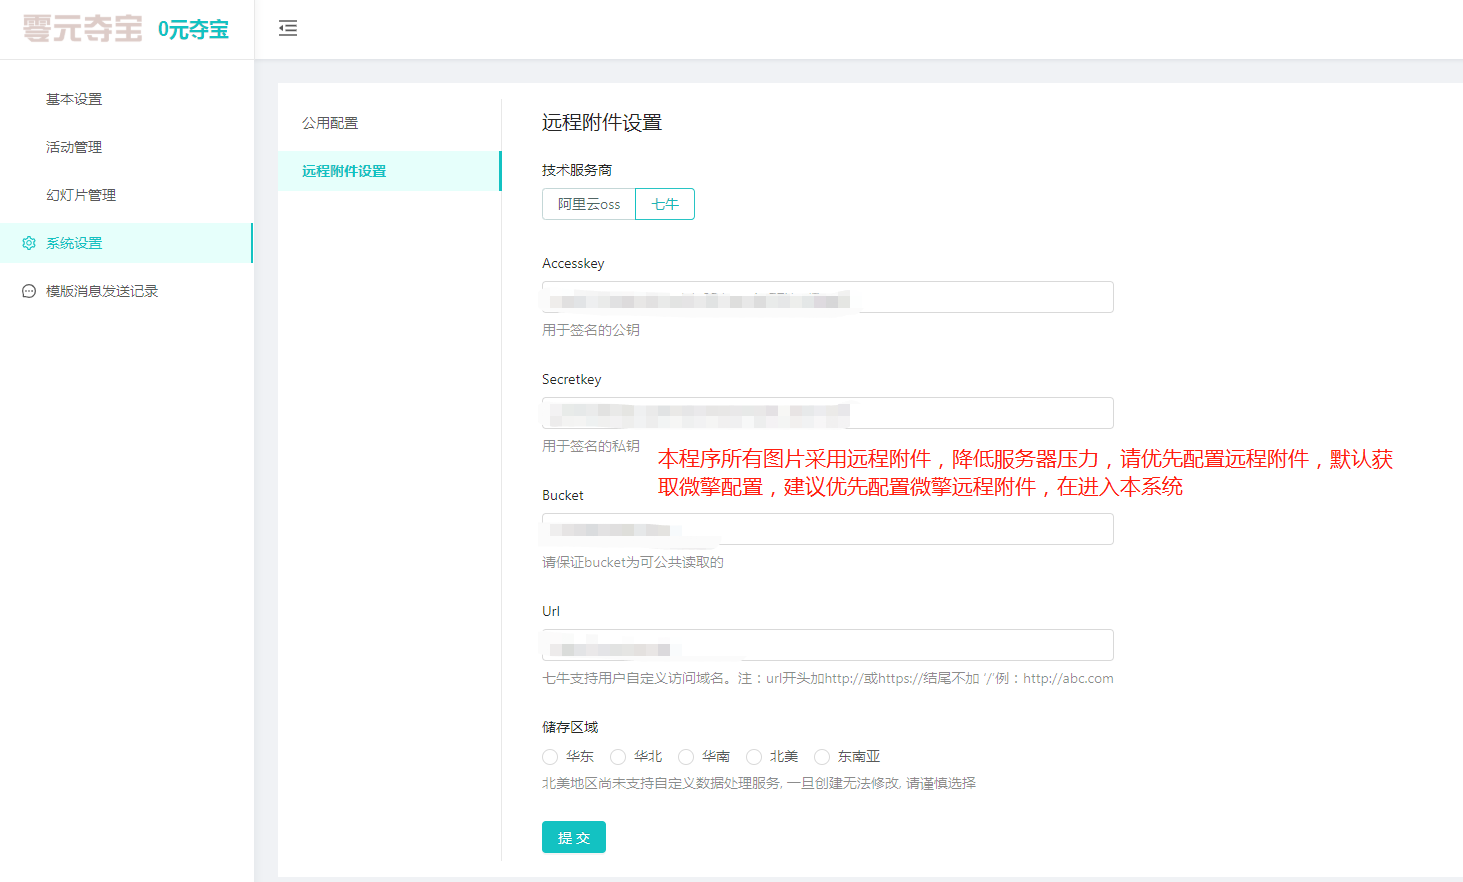Click the Url field label

coord(551,611)
